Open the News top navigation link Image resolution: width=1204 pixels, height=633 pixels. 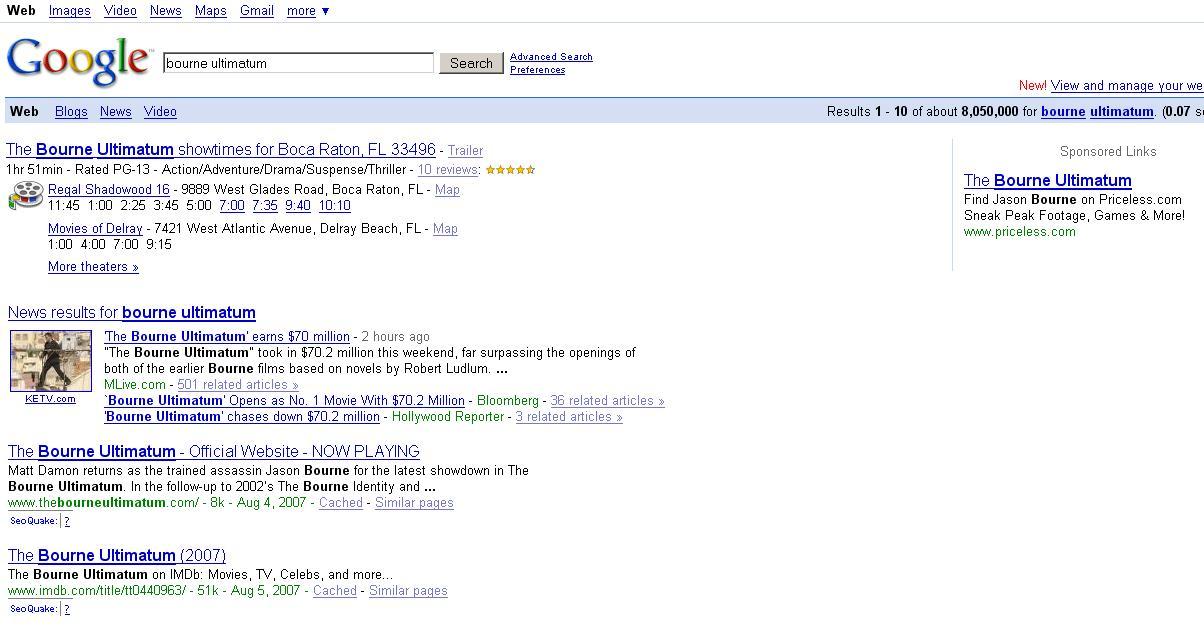166,11
